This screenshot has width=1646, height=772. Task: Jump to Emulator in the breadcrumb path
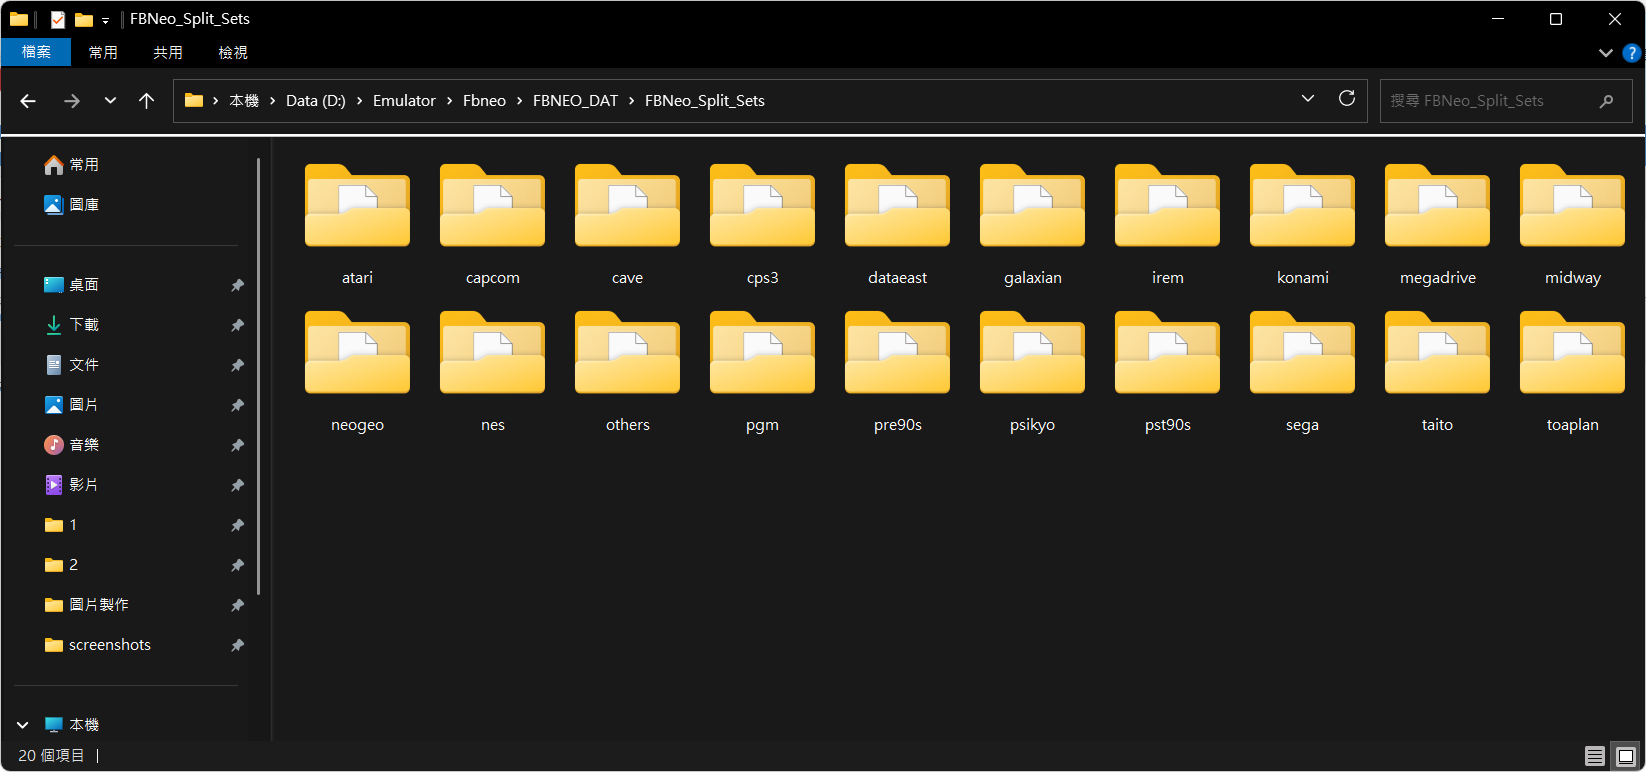(404, 101)
